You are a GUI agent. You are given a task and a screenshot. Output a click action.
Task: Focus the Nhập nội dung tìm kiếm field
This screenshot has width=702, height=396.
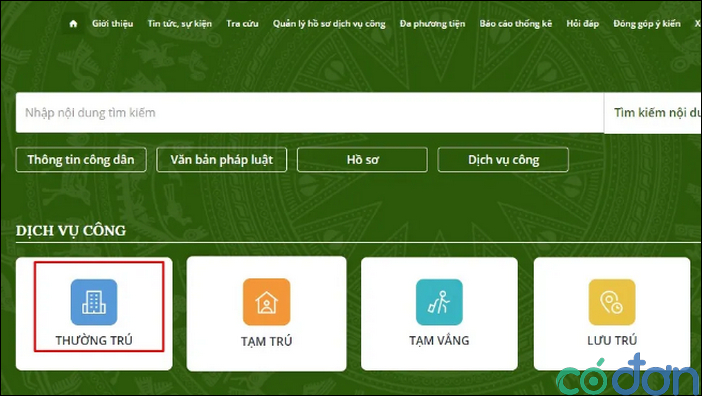pyautogui.click(x=309, y=113)
